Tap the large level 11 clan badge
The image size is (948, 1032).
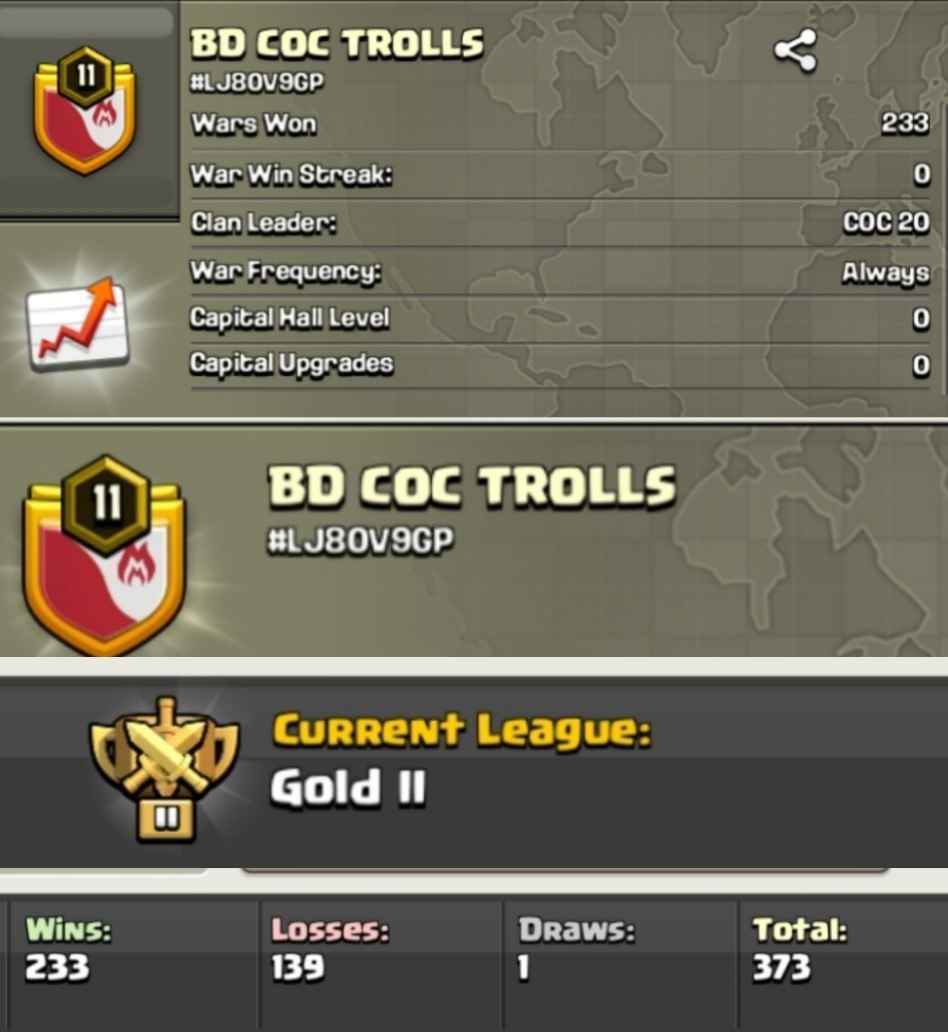coord(104,556)
